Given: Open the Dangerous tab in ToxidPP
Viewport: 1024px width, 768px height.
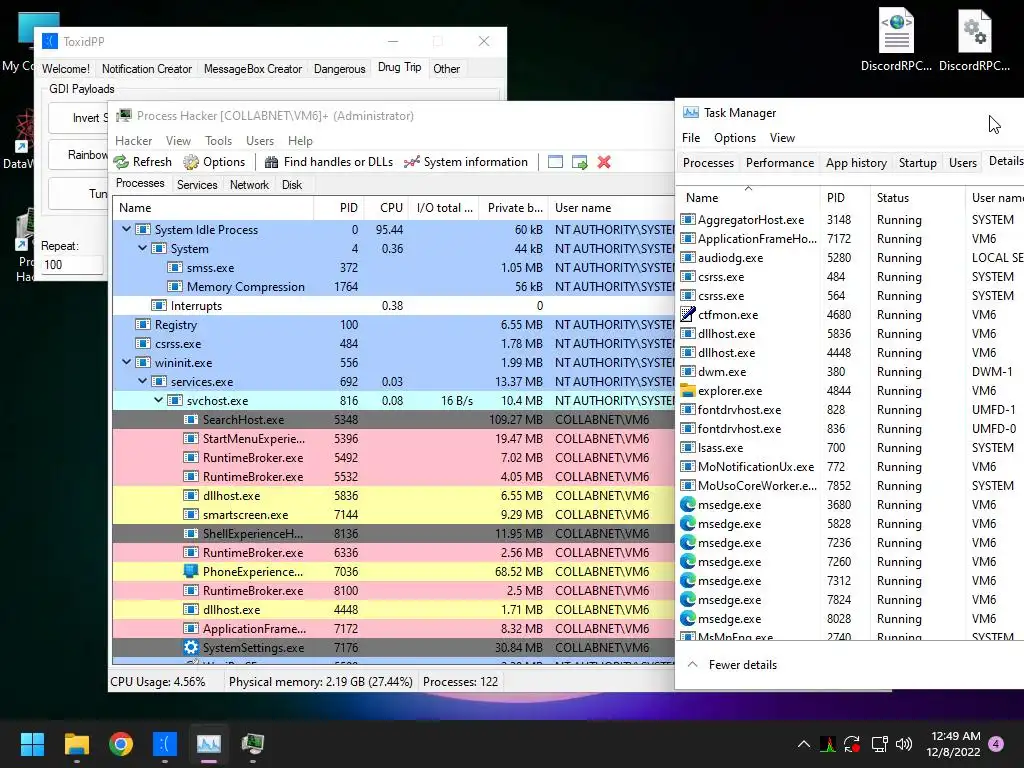Looking at the screenshot, I should (340, 69).
